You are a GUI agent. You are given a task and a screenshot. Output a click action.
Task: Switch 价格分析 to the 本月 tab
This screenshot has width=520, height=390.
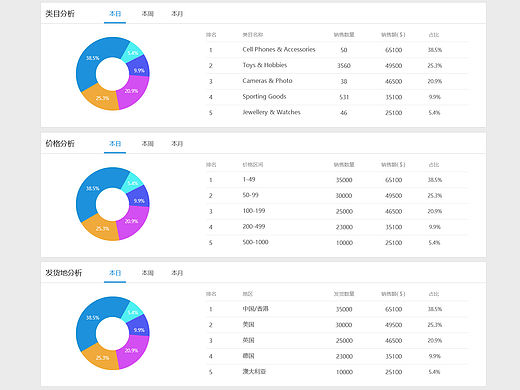tap(177, 144)
